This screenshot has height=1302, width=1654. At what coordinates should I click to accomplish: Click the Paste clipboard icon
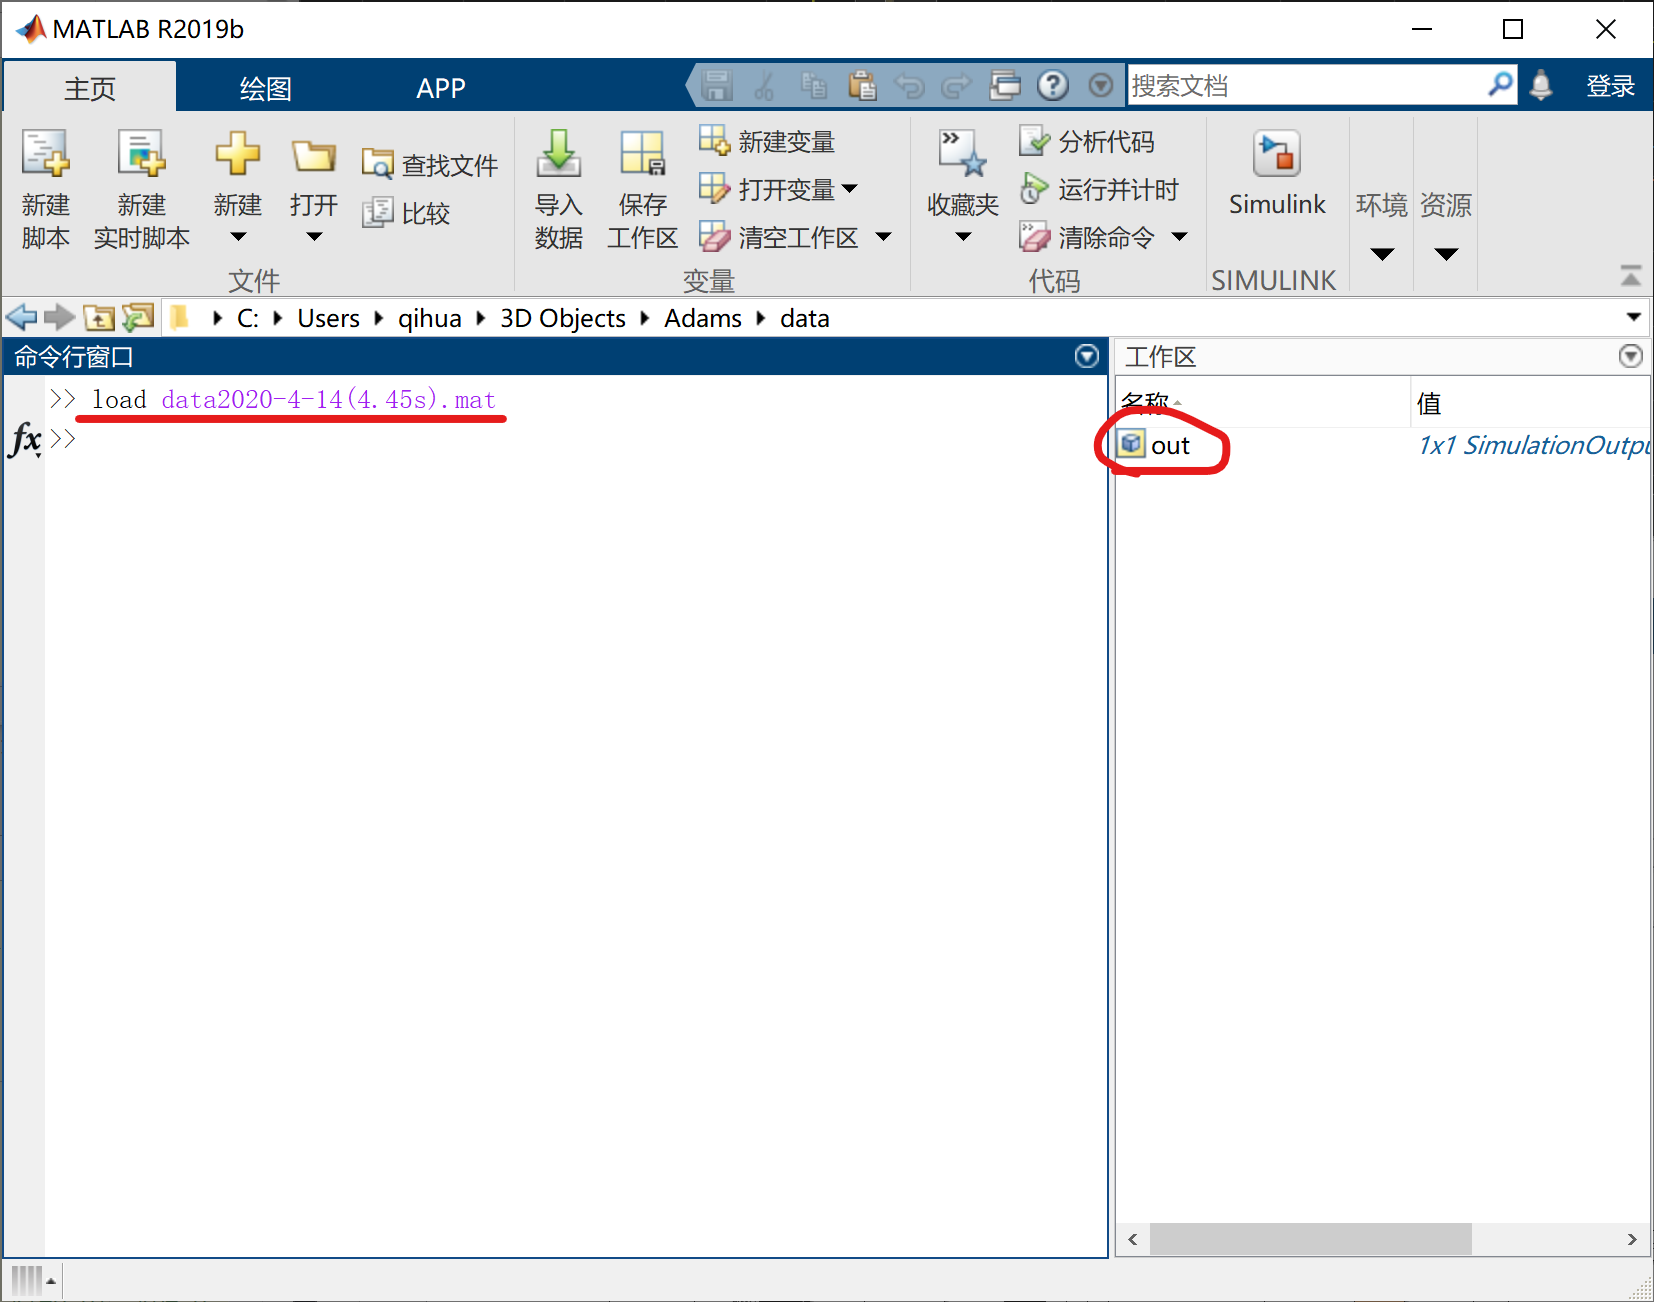[861, 86]
